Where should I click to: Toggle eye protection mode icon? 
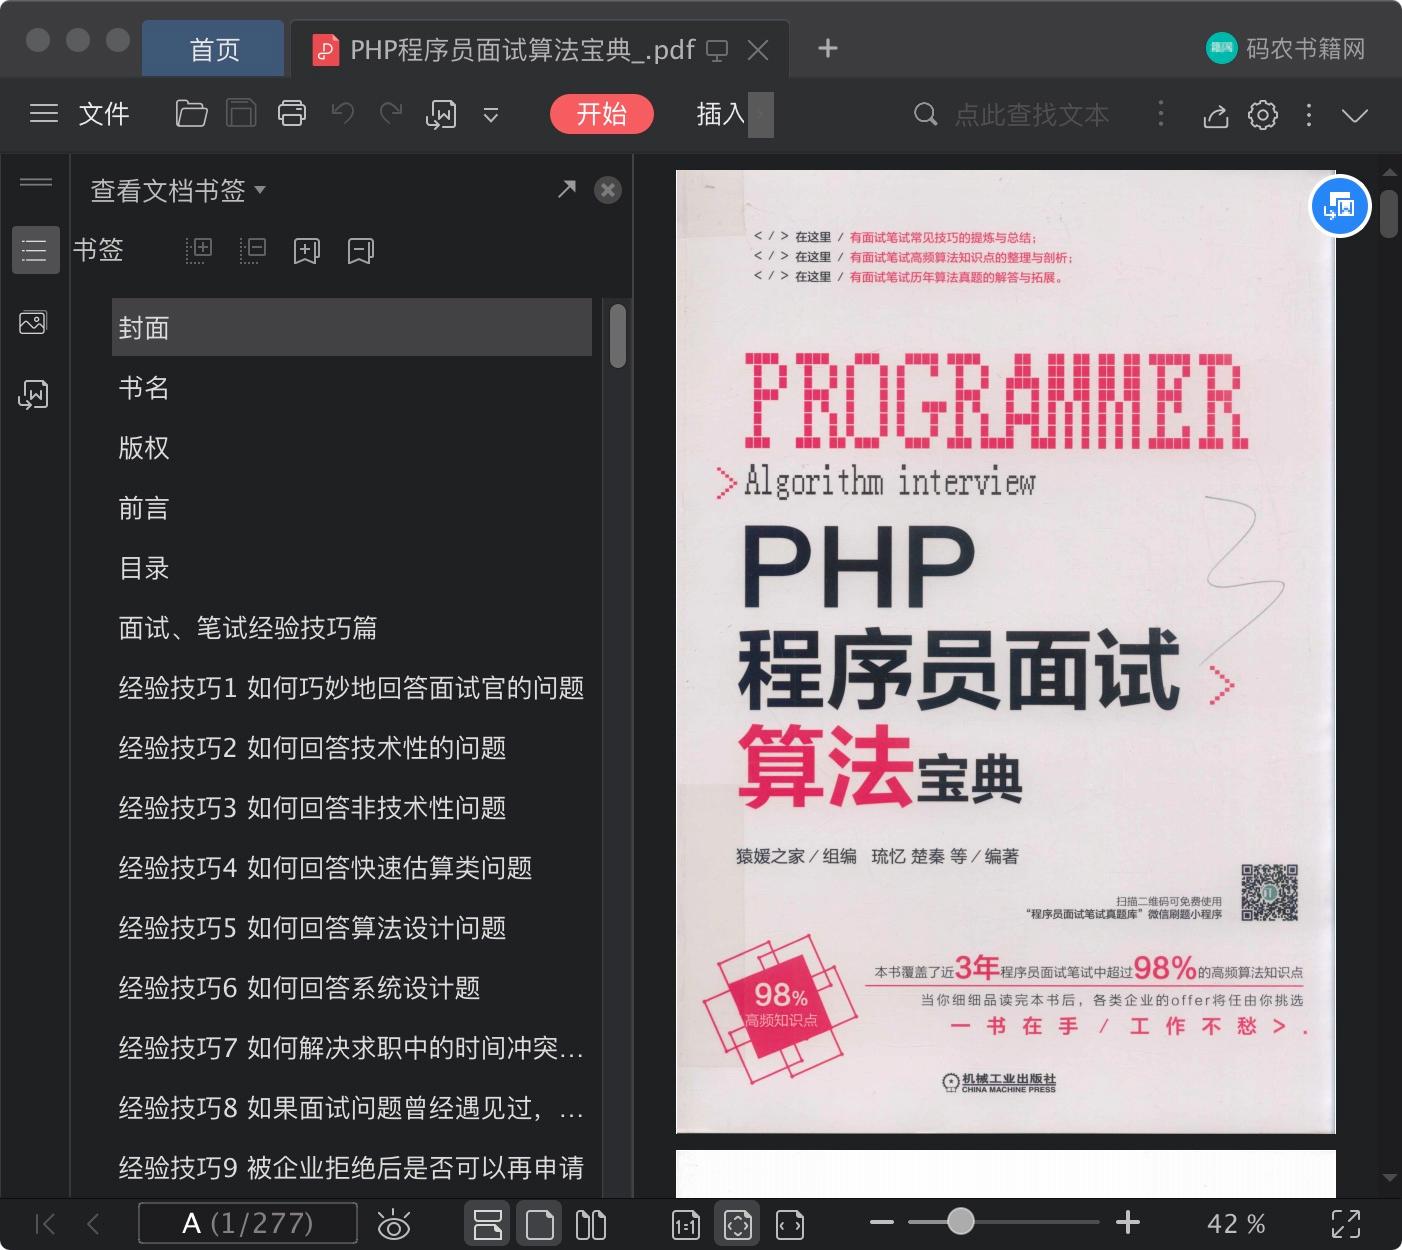[394, 1224]
